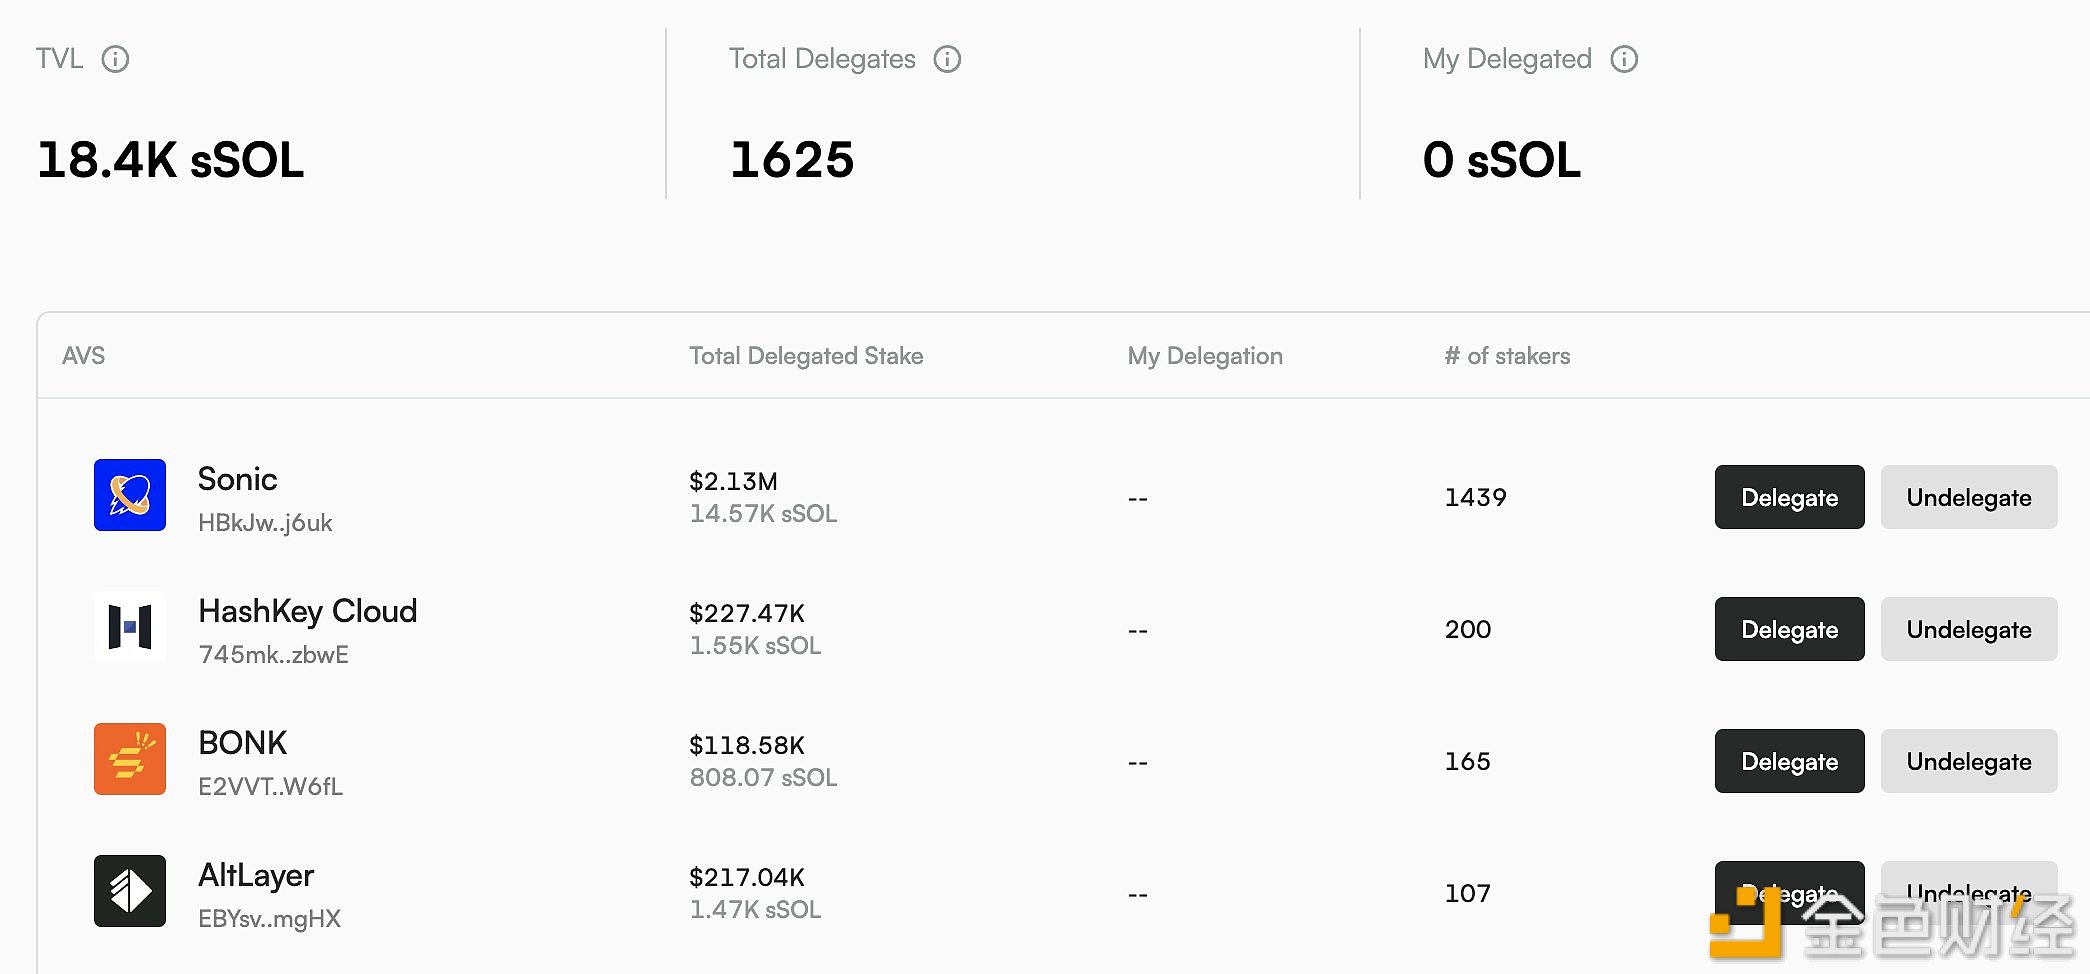Viewport: 2090px width, 974px height.
Task: Click the # of stakers column header
Action: tap(1507, 356)
